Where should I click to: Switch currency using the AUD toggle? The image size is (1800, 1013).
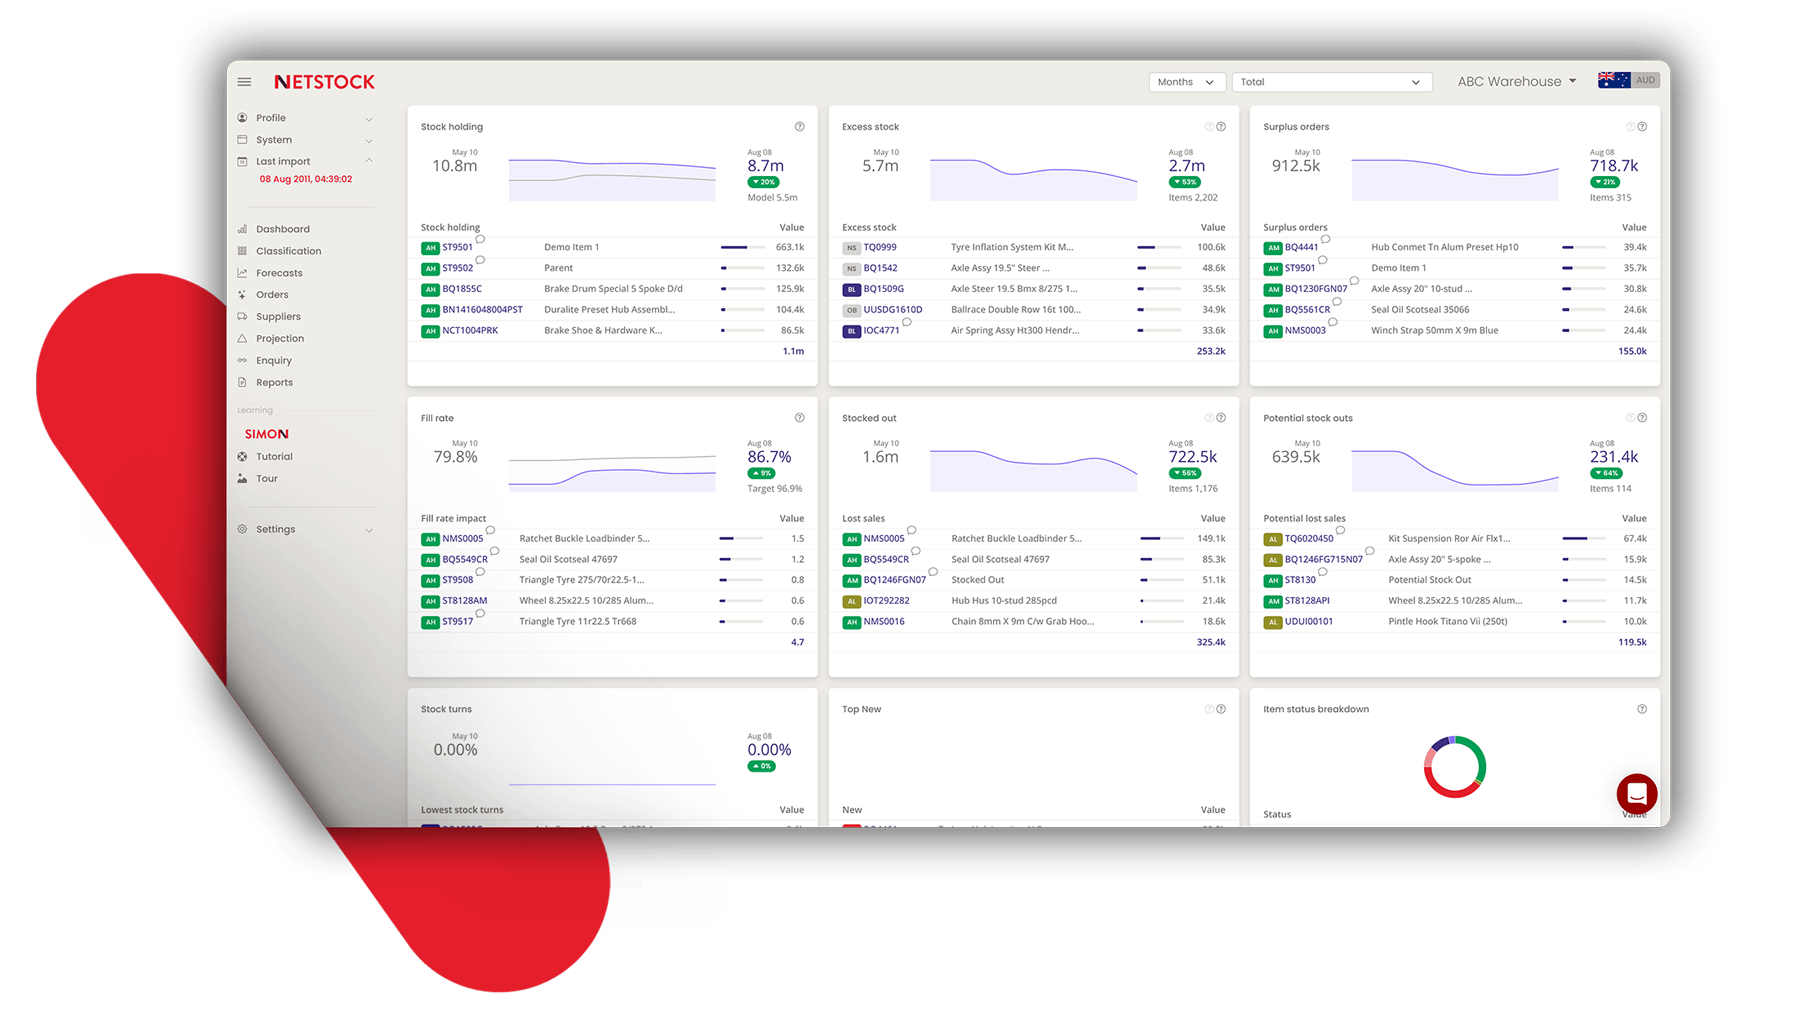pyautogui.click(x=1645, y=79)
